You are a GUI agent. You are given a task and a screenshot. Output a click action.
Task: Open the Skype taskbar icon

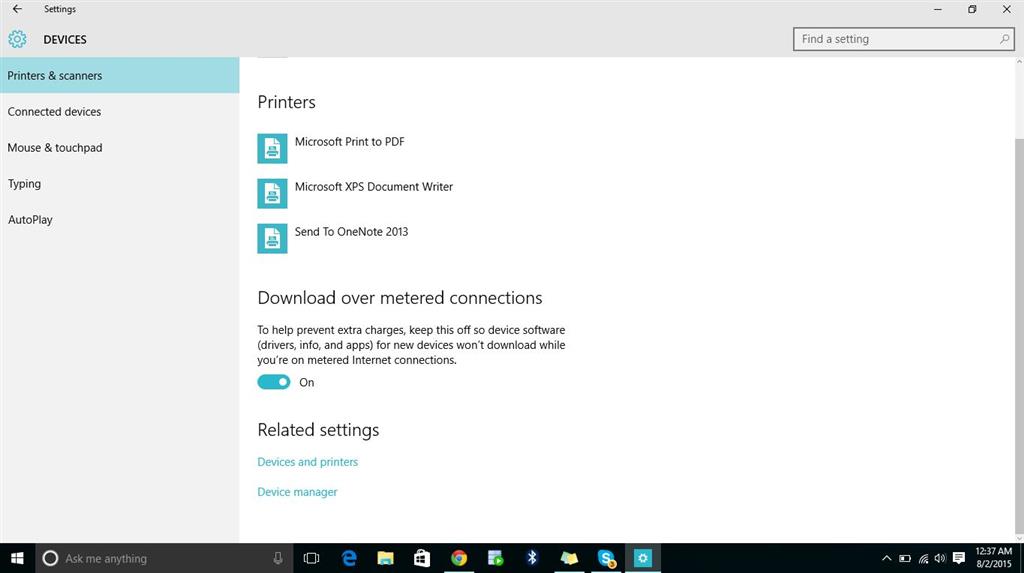click(x=606, y=558)
